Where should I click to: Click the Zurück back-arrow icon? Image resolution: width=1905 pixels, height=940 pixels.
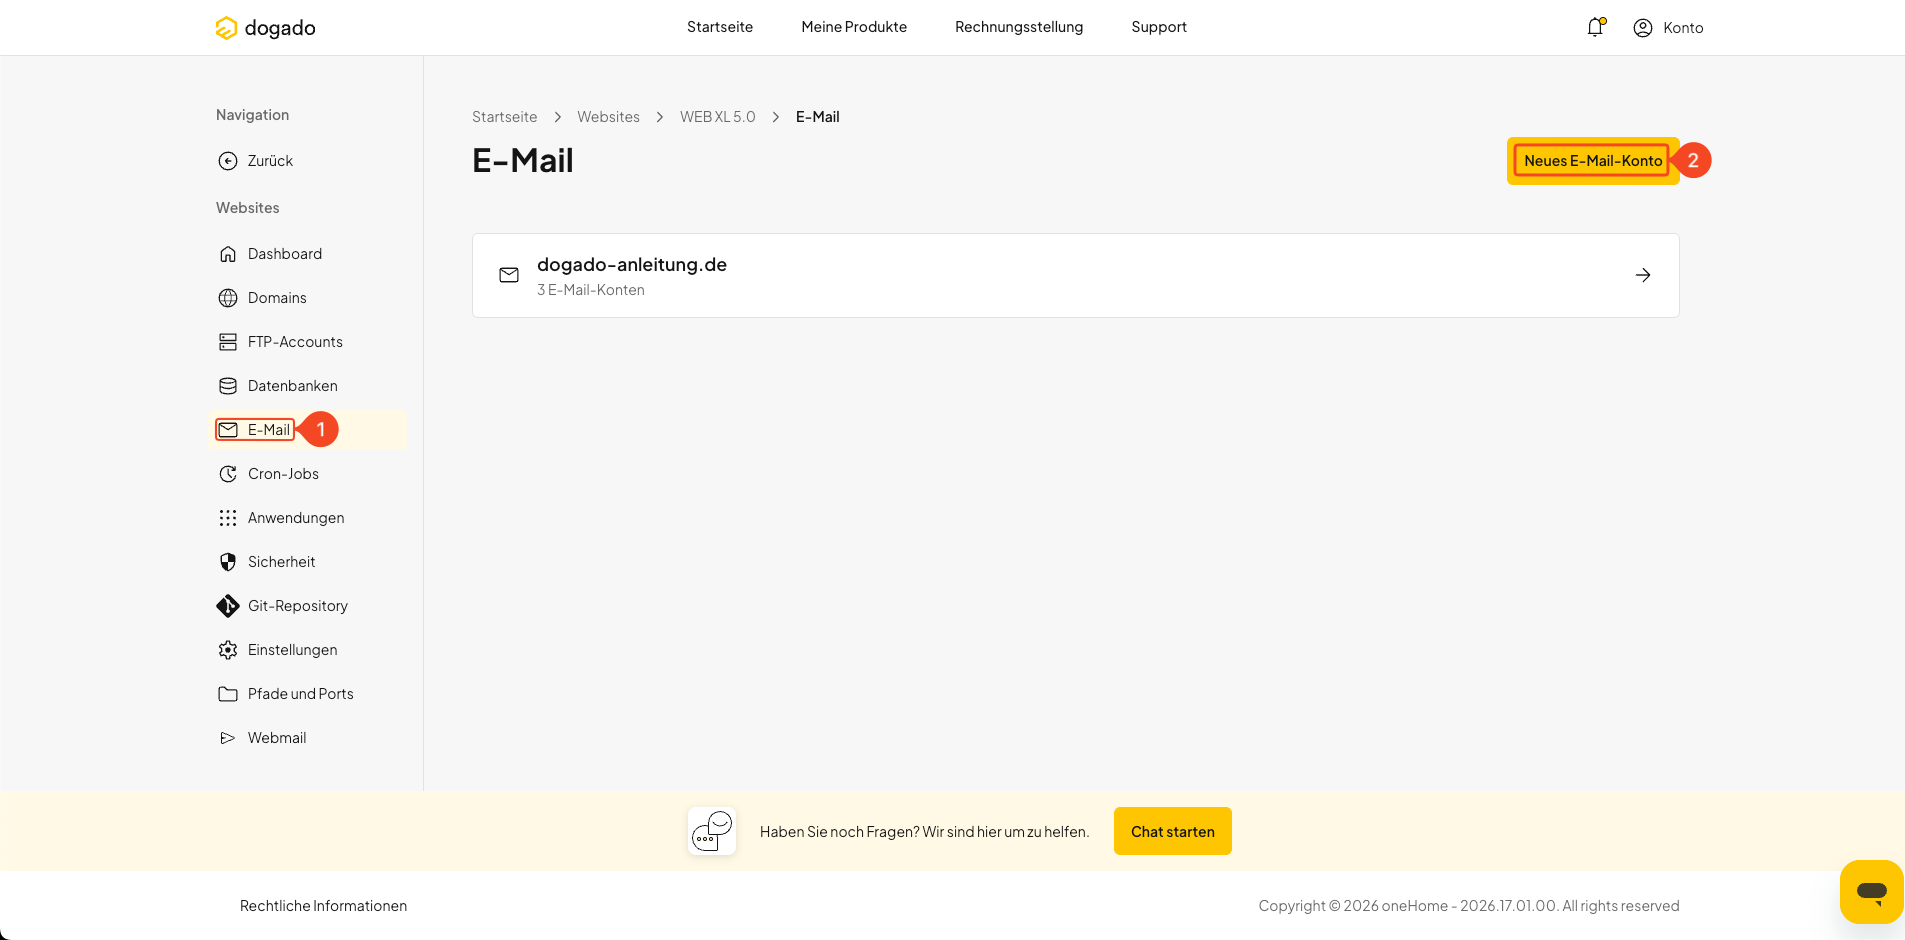(228, 161)
